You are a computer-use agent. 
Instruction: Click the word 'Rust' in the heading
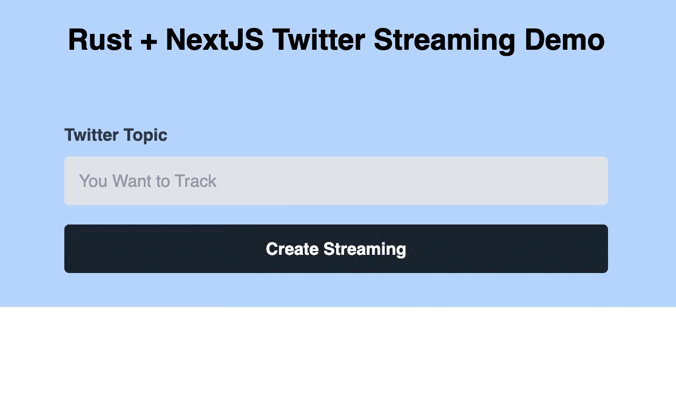coord(100,40)
